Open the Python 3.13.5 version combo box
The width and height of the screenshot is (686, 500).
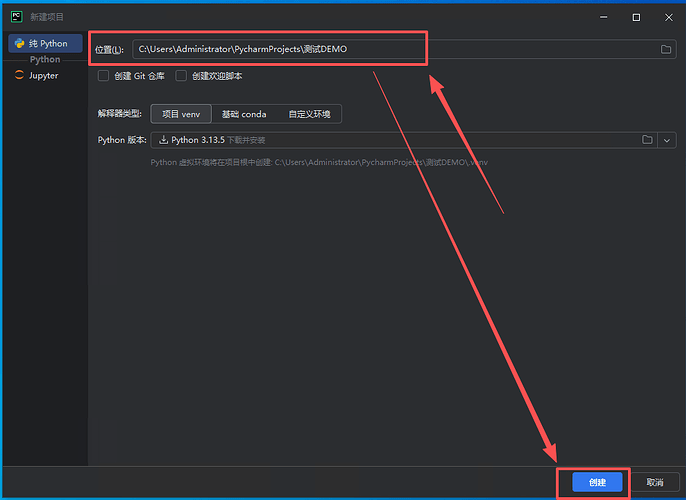pos(400,140)
